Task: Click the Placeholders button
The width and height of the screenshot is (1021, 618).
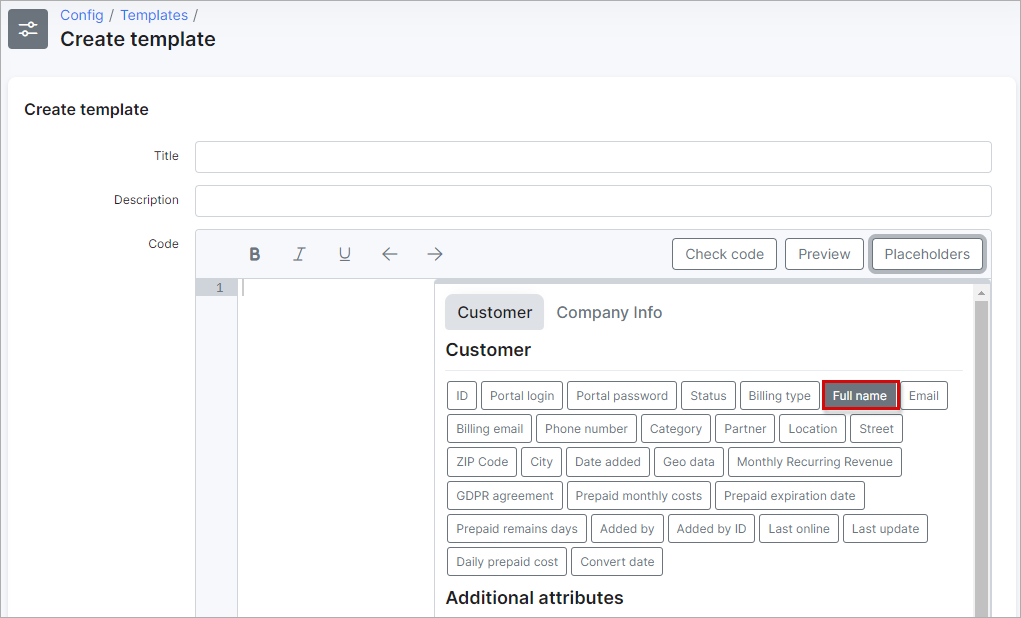Action: [x=927, y=253]
